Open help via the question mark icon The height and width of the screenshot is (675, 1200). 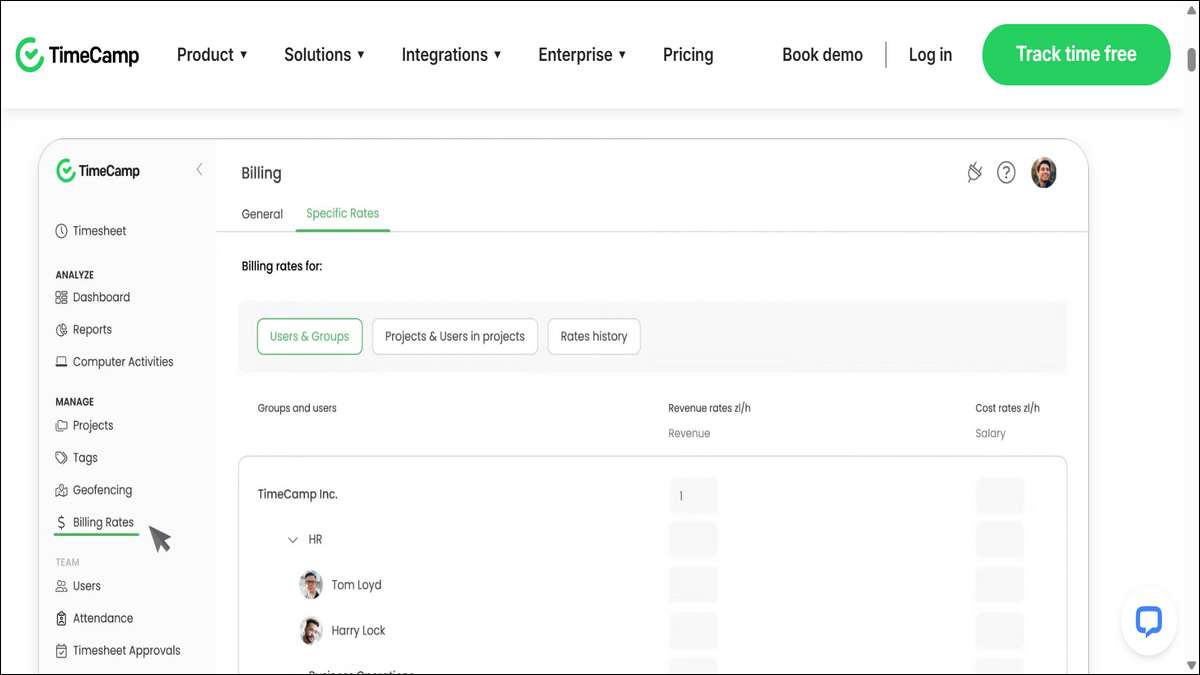(x=1006, y=173)
